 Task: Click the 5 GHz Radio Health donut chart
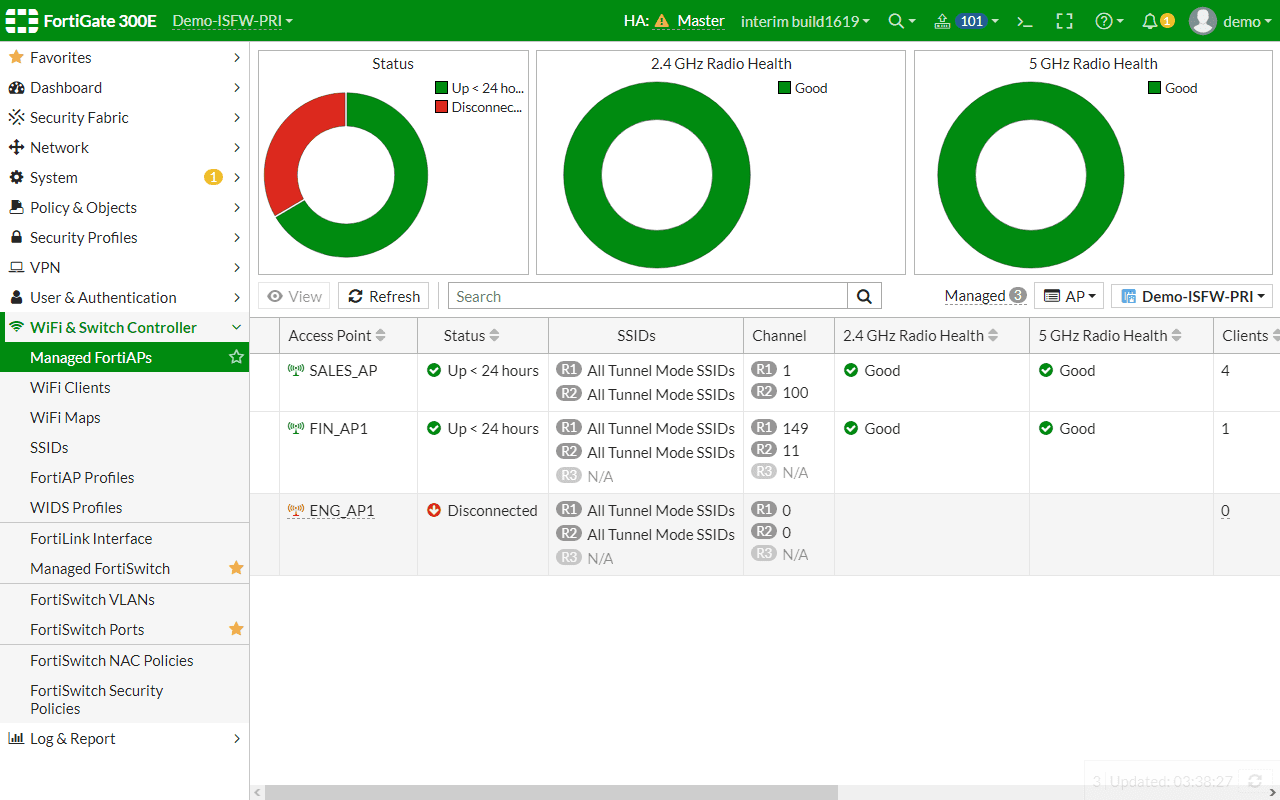1031,175
